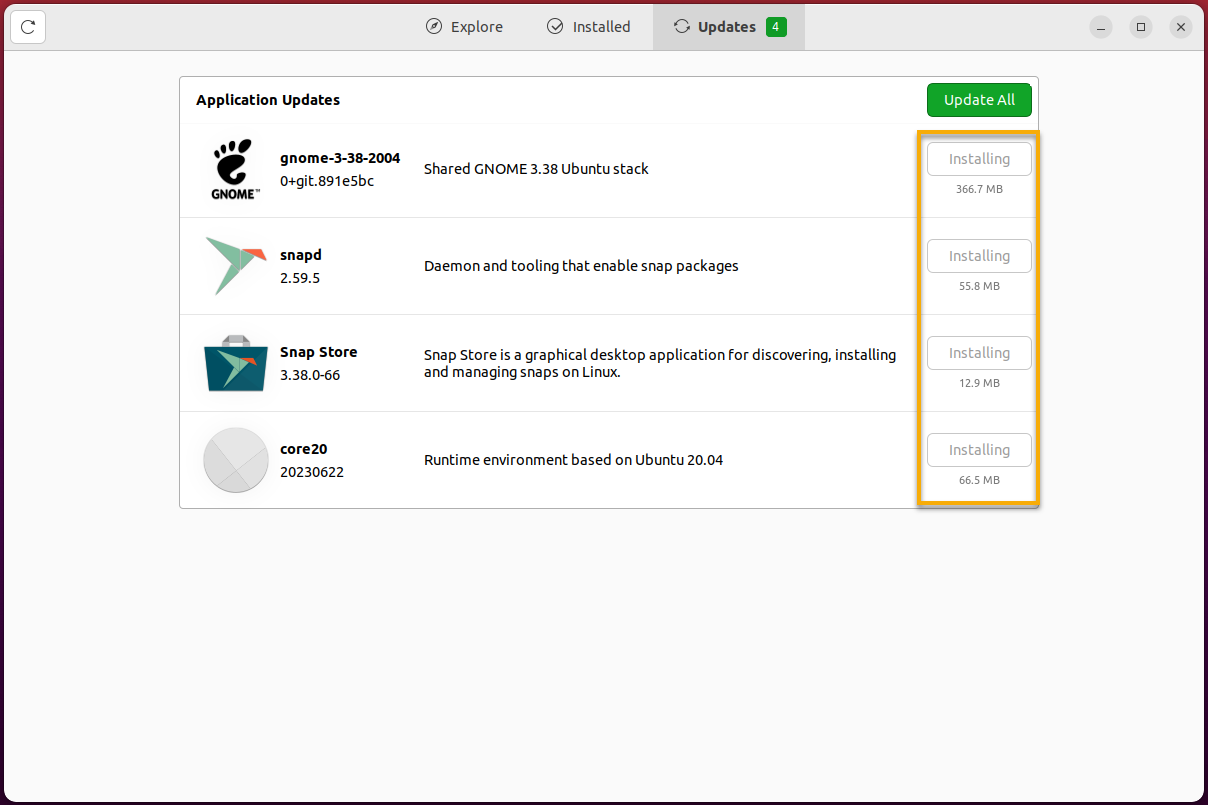
Task: Click Installing button for core20
Action: (979, 450)
